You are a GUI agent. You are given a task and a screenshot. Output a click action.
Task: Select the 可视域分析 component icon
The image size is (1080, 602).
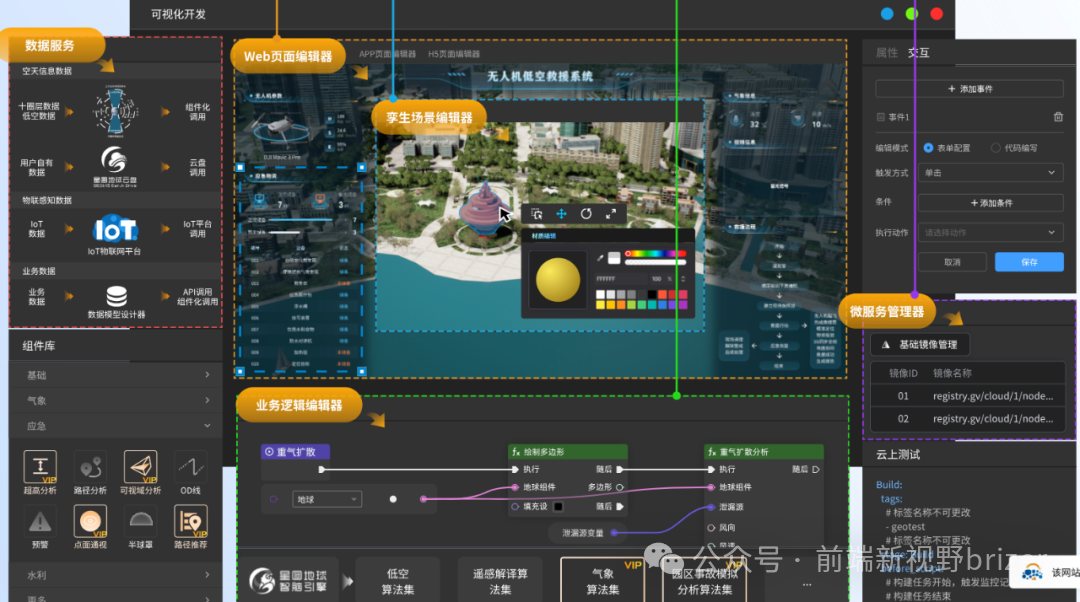click(141, 466)
